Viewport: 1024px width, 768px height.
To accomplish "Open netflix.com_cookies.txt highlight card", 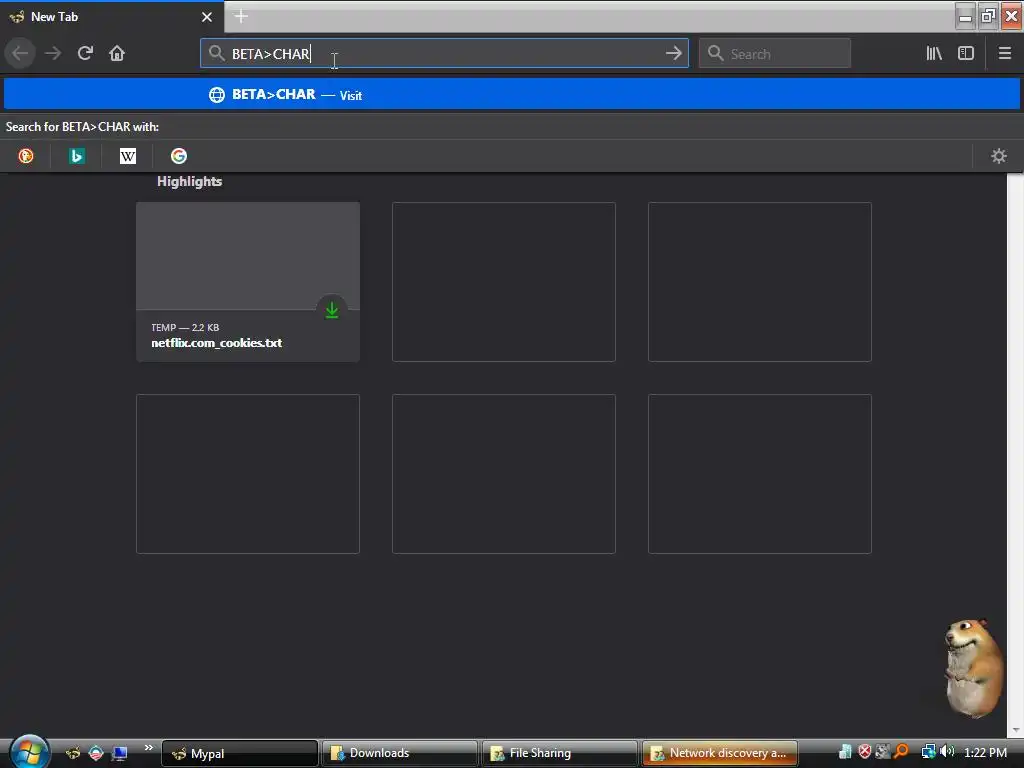I will pyautogui.click(x=248, y=281).
